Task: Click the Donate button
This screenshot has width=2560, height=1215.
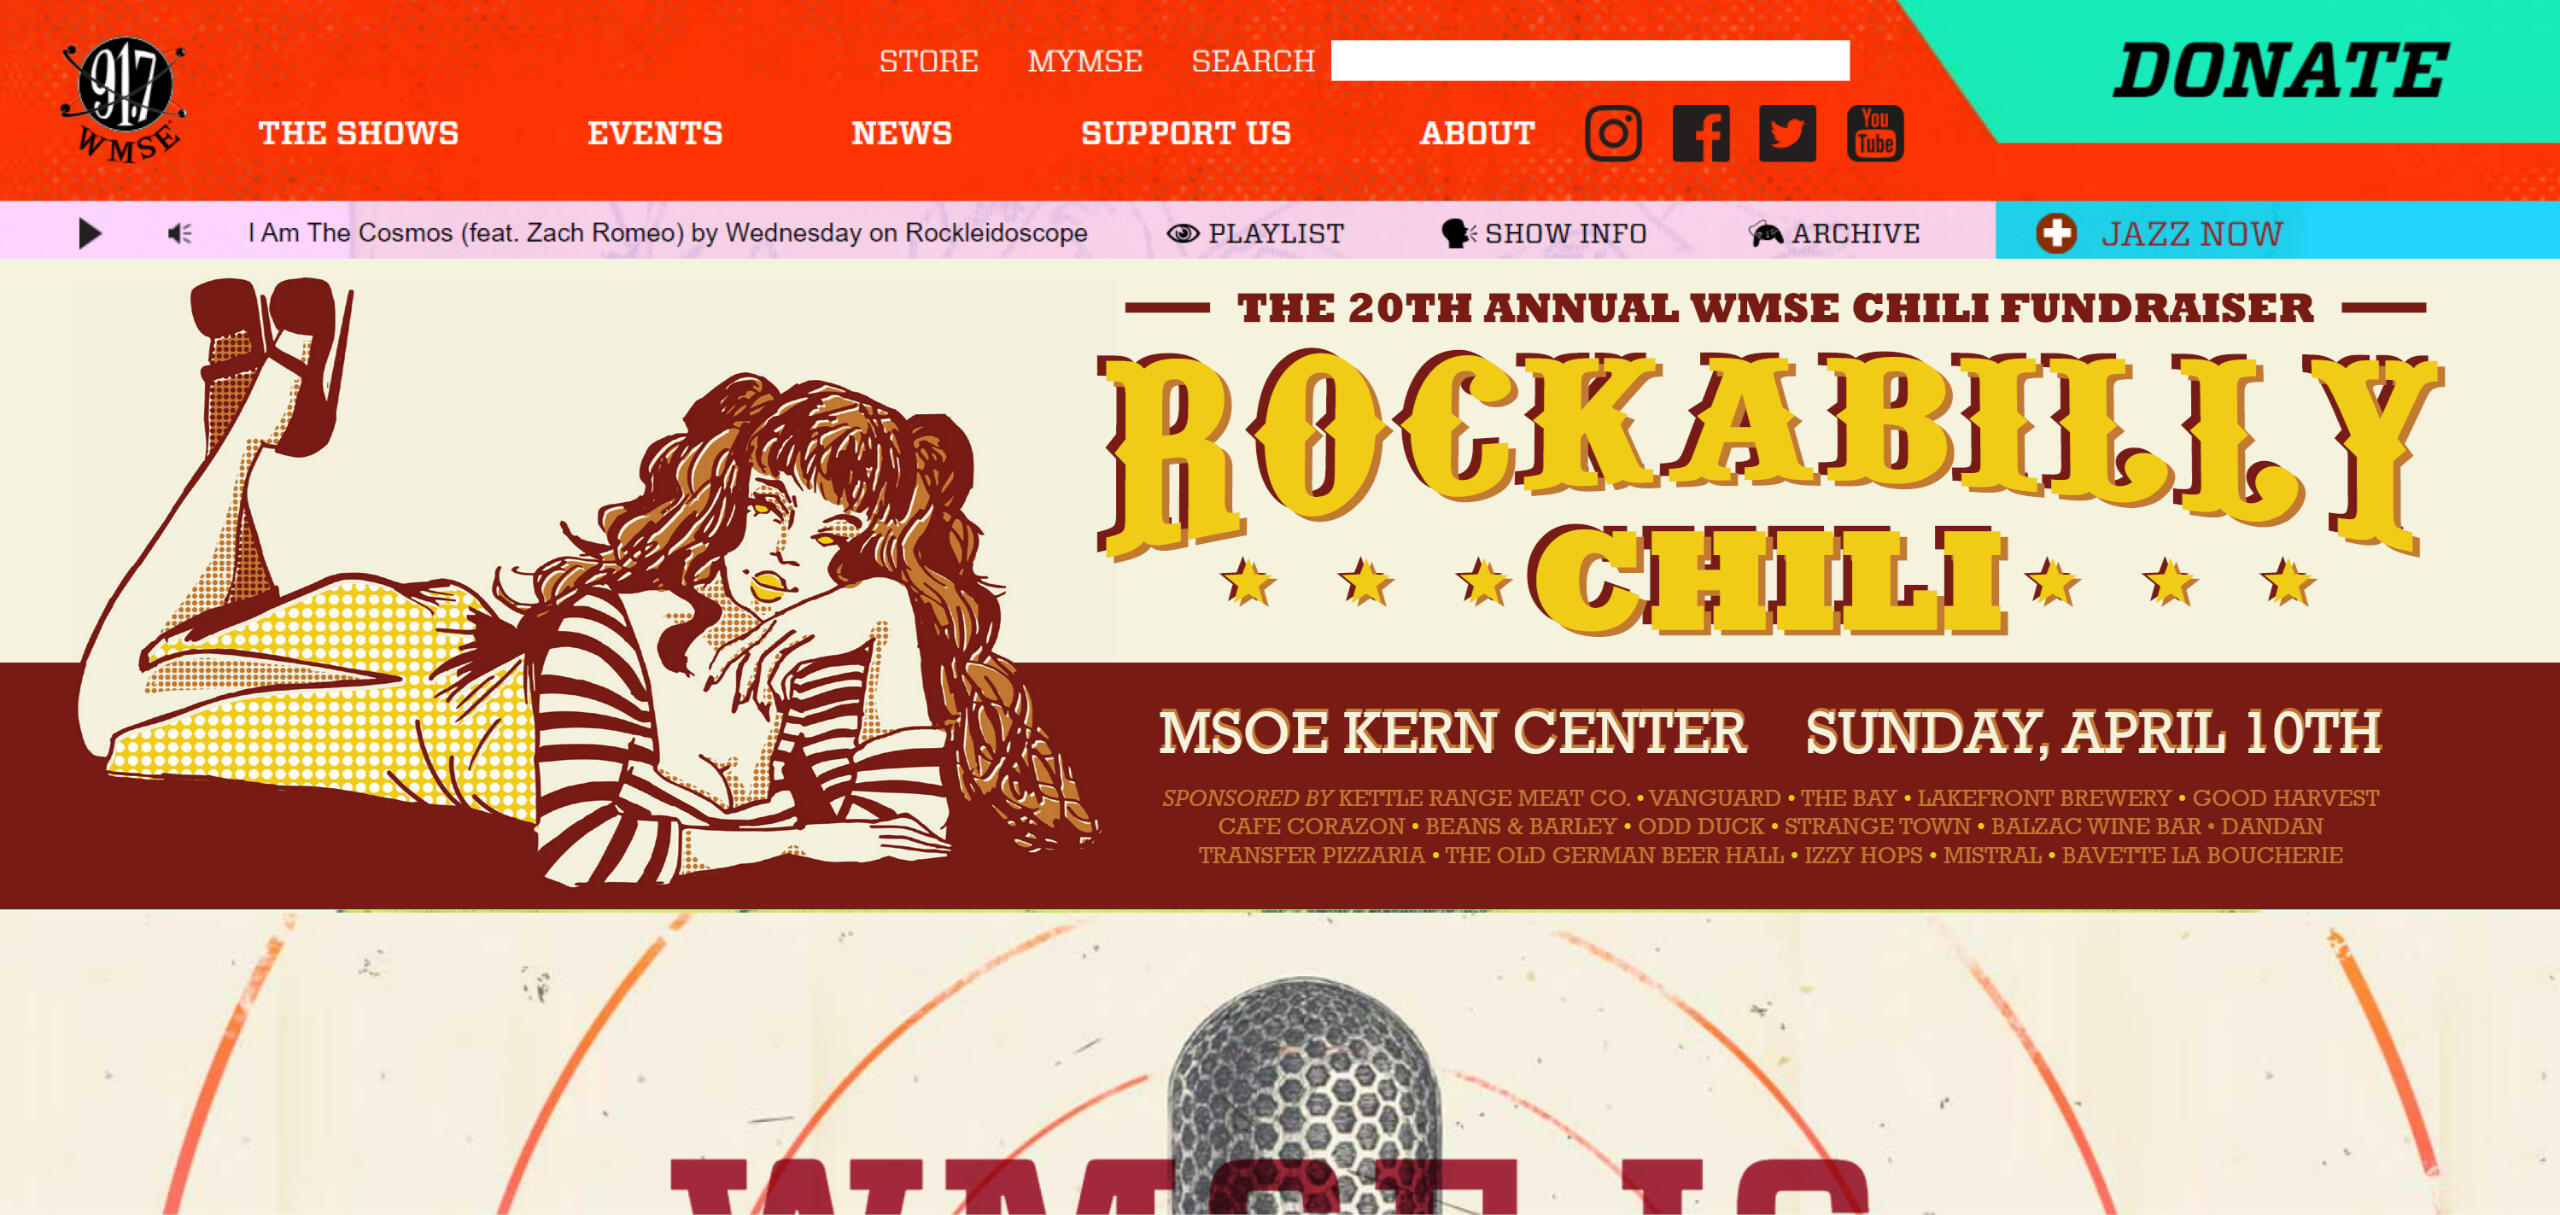Action: tap(2280, 71)
